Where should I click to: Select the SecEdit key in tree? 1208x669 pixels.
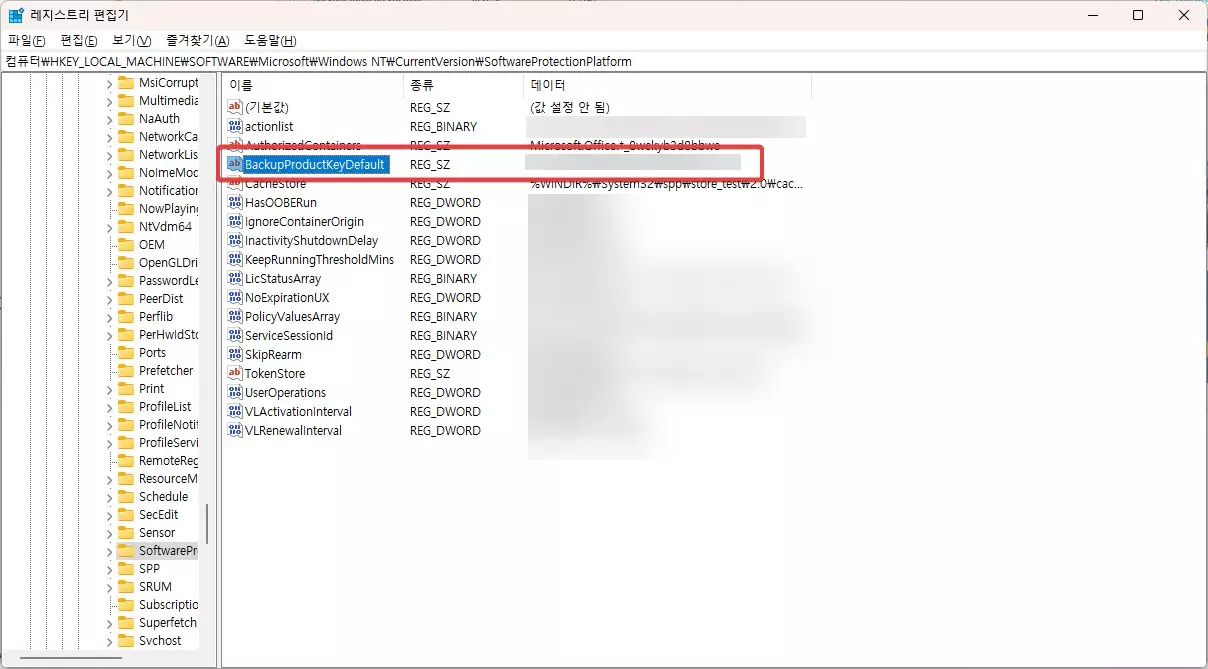coord(158,514)
